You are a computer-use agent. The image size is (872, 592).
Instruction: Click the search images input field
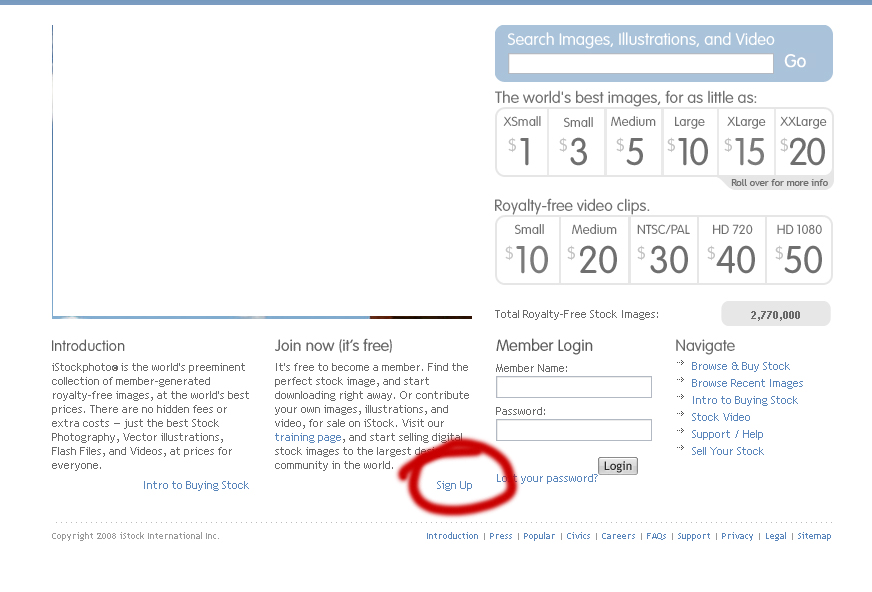point(641,63)
